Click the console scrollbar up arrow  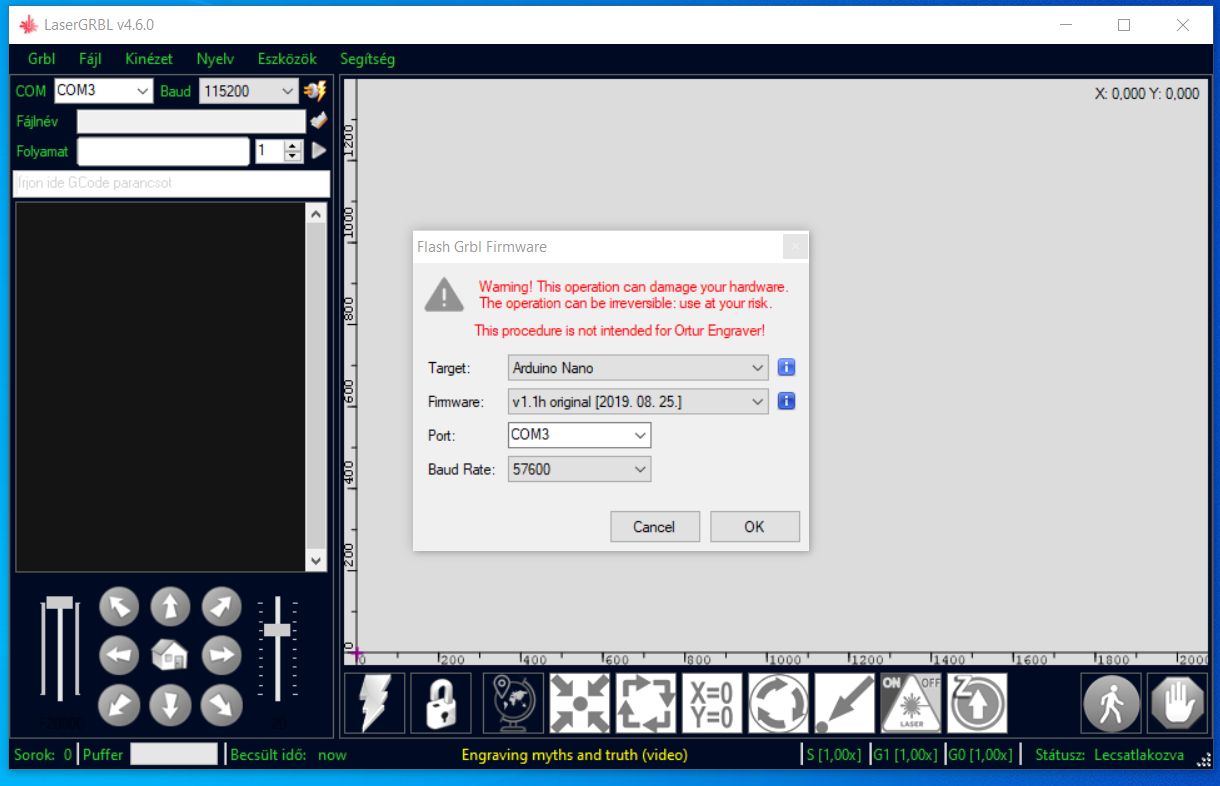click(316, 214)
